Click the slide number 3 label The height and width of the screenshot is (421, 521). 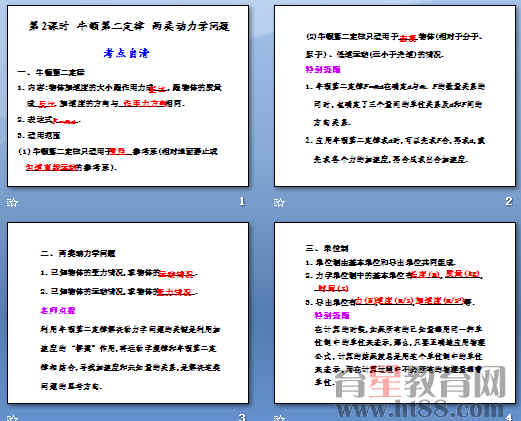[243, 417]
